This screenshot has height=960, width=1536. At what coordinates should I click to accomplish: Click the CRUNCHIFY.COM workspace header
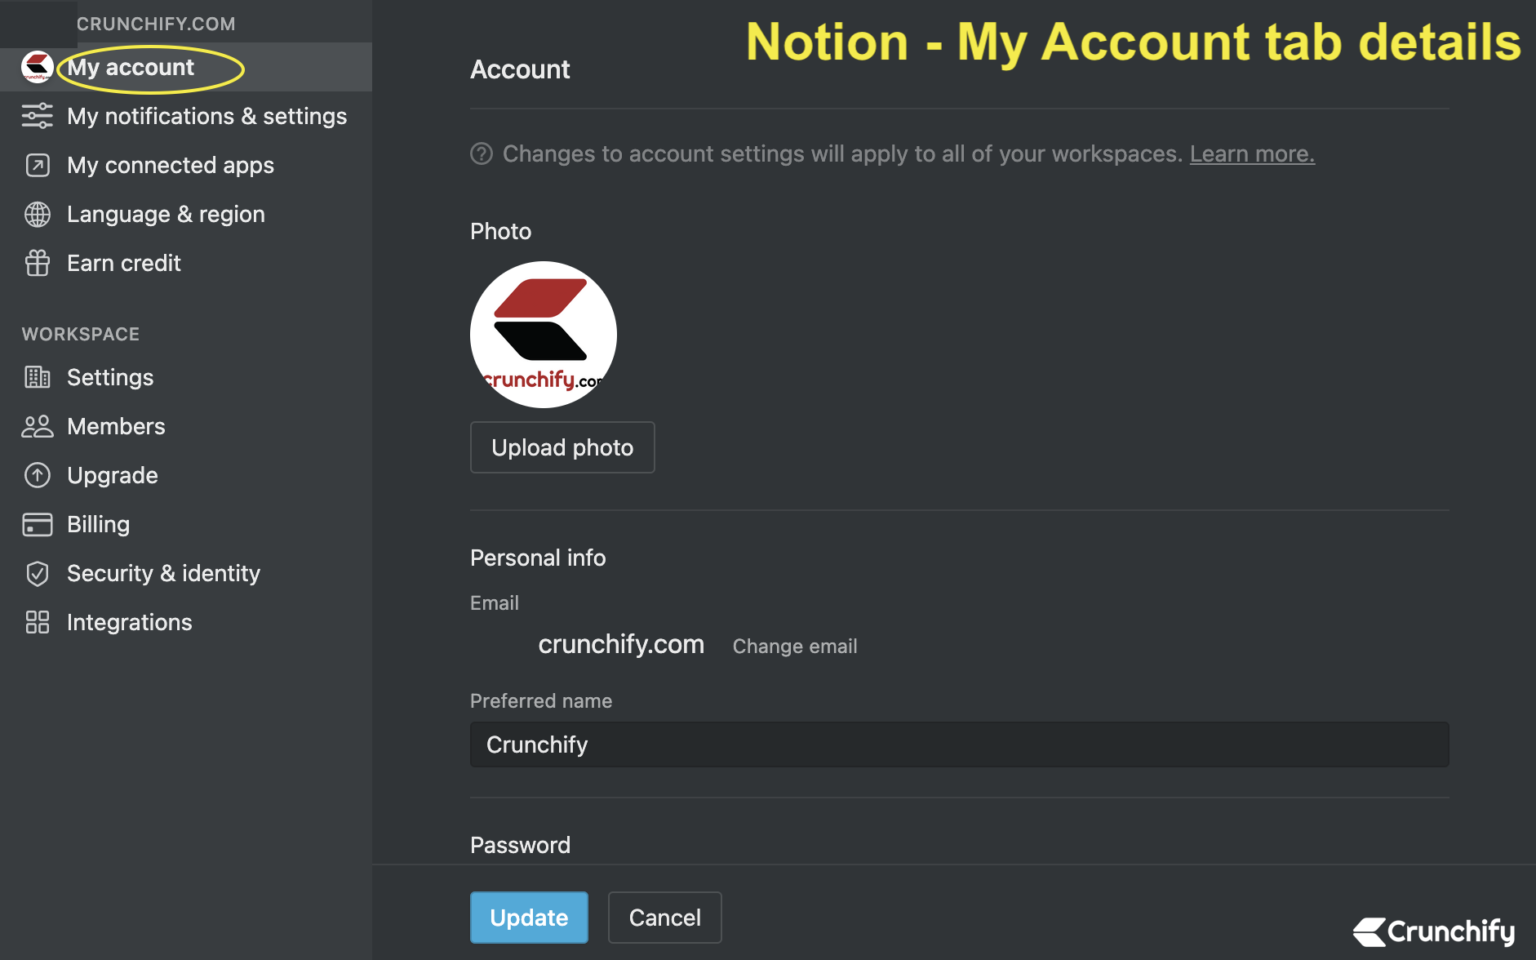coord(156,23)
